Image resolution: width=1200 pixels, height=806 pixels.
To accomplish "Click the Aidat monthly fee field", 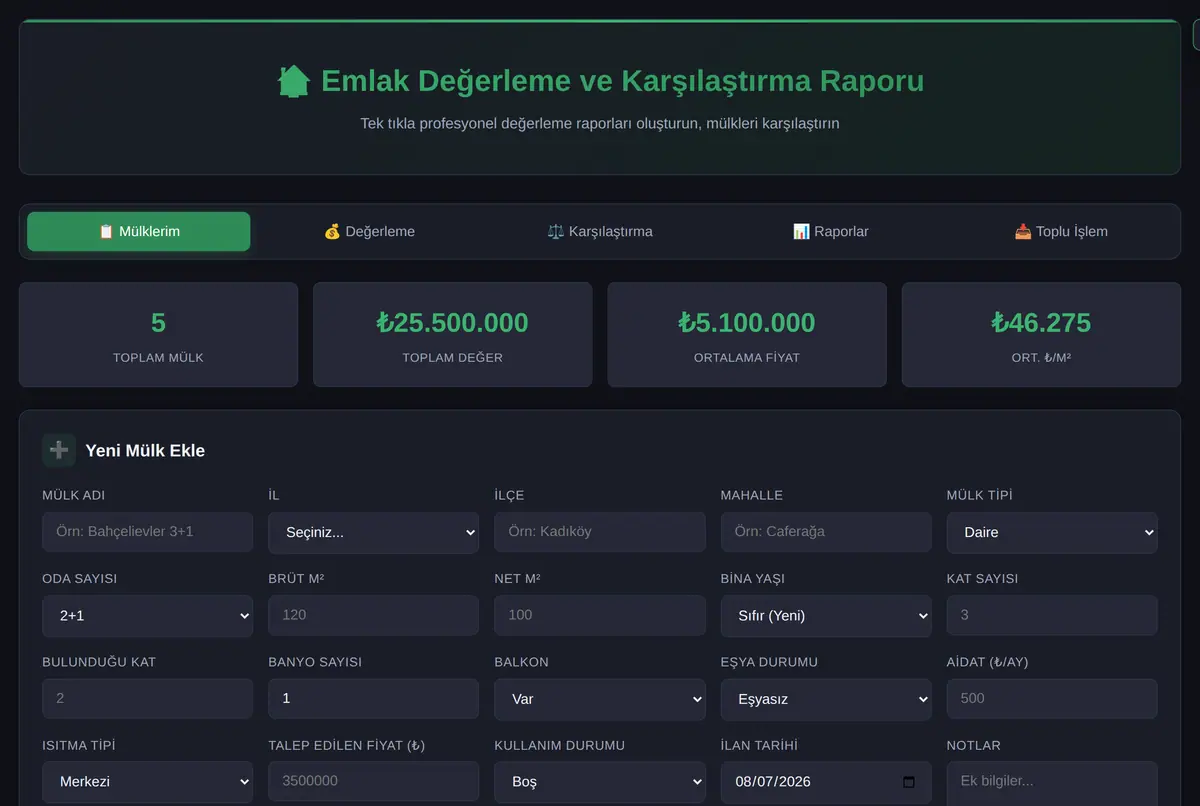I will (x=1052, y=698).
